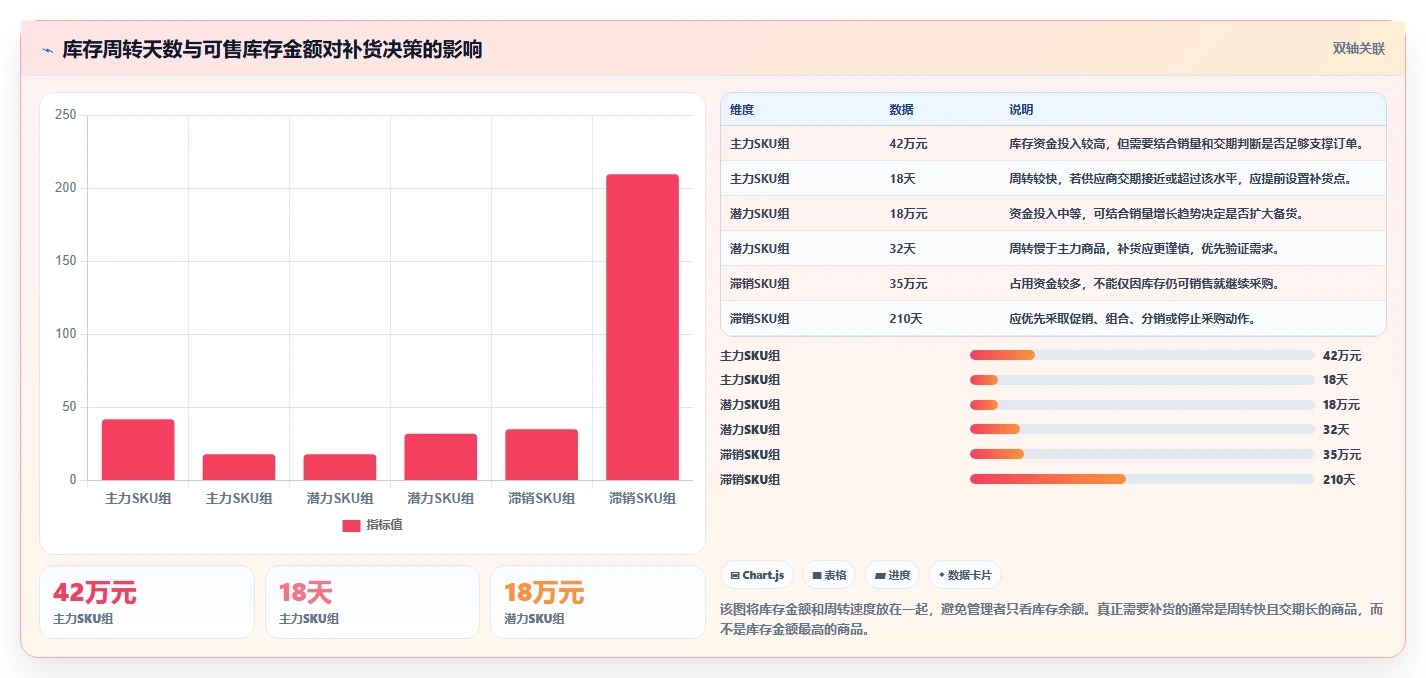Click the value 210天 beside the progress bar
The width and height of the screenshot is (1426, 678).
click(1339, 480)
